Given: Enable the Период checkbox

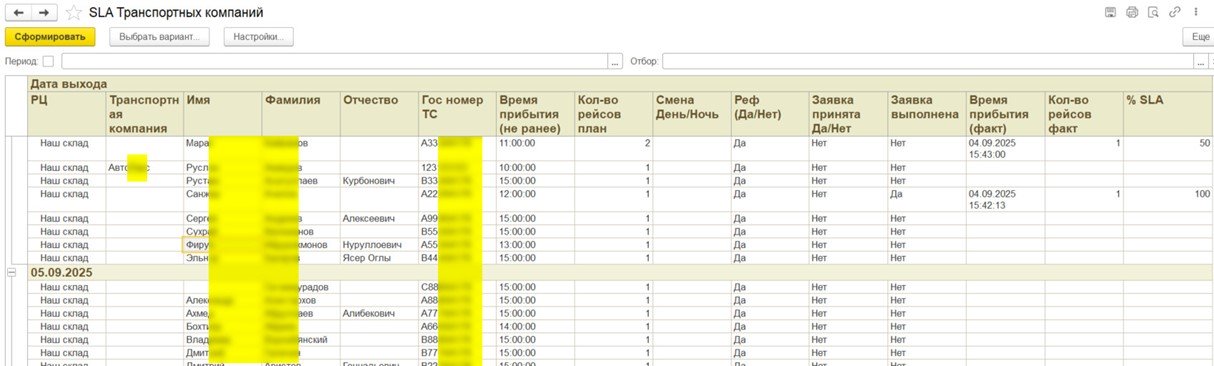Looking at the screenshot, I should coord(49,61).
